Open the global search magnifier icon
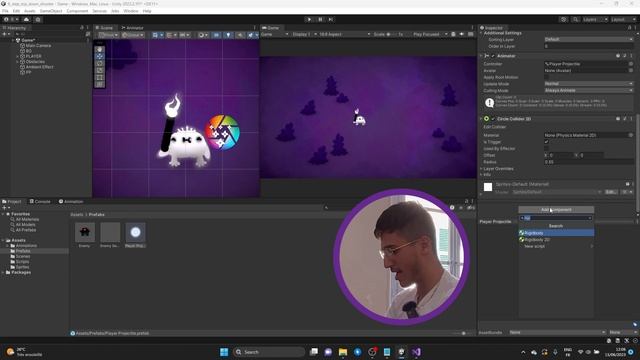The height and width of the screenshot is (360, 640). point(575,19)
